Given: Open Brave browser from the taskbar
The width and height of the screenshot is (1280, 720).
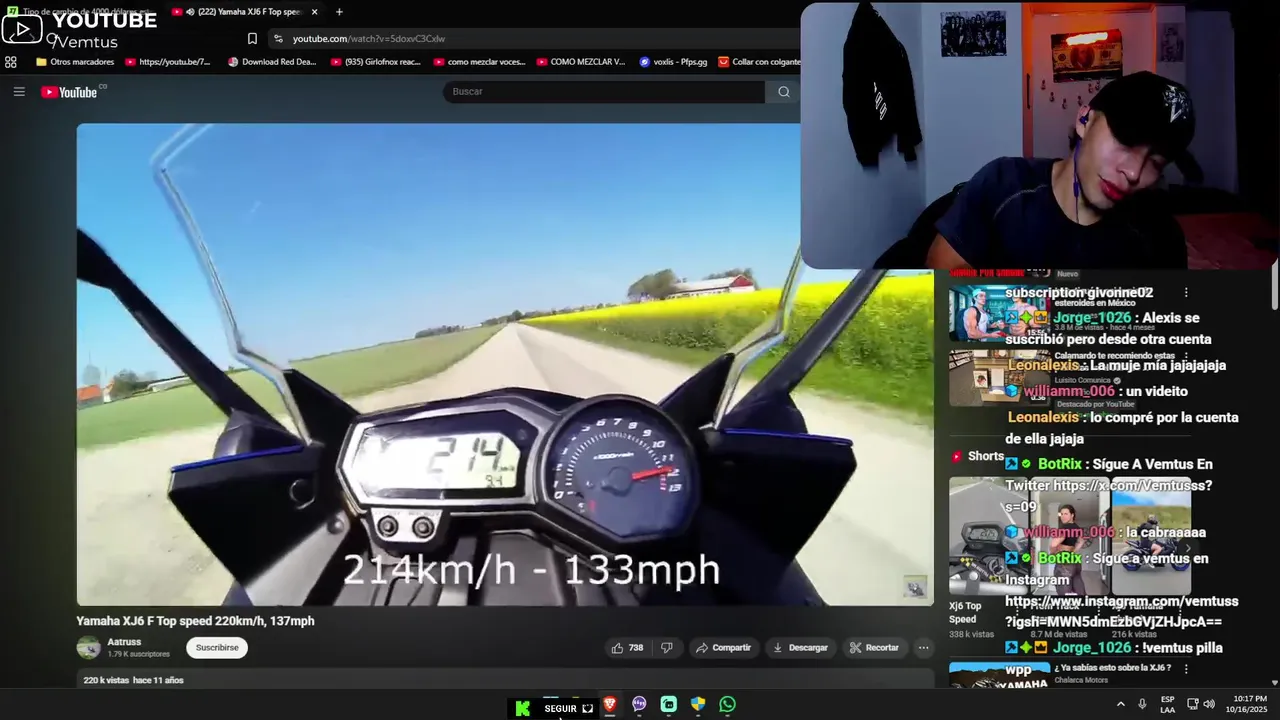Looking at the screenshot, I should point(609,704).
